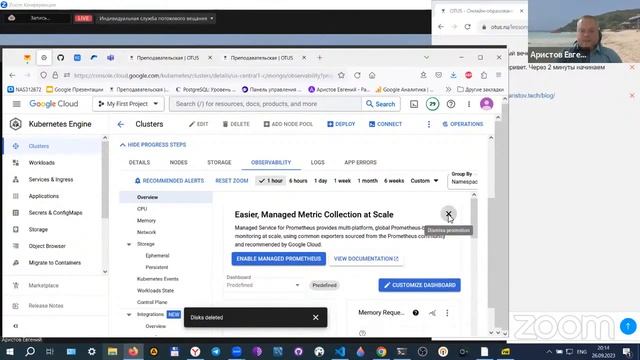Switch to the Nodes tab
This screenshot has height=360, width=640.
tap(178, 162)
